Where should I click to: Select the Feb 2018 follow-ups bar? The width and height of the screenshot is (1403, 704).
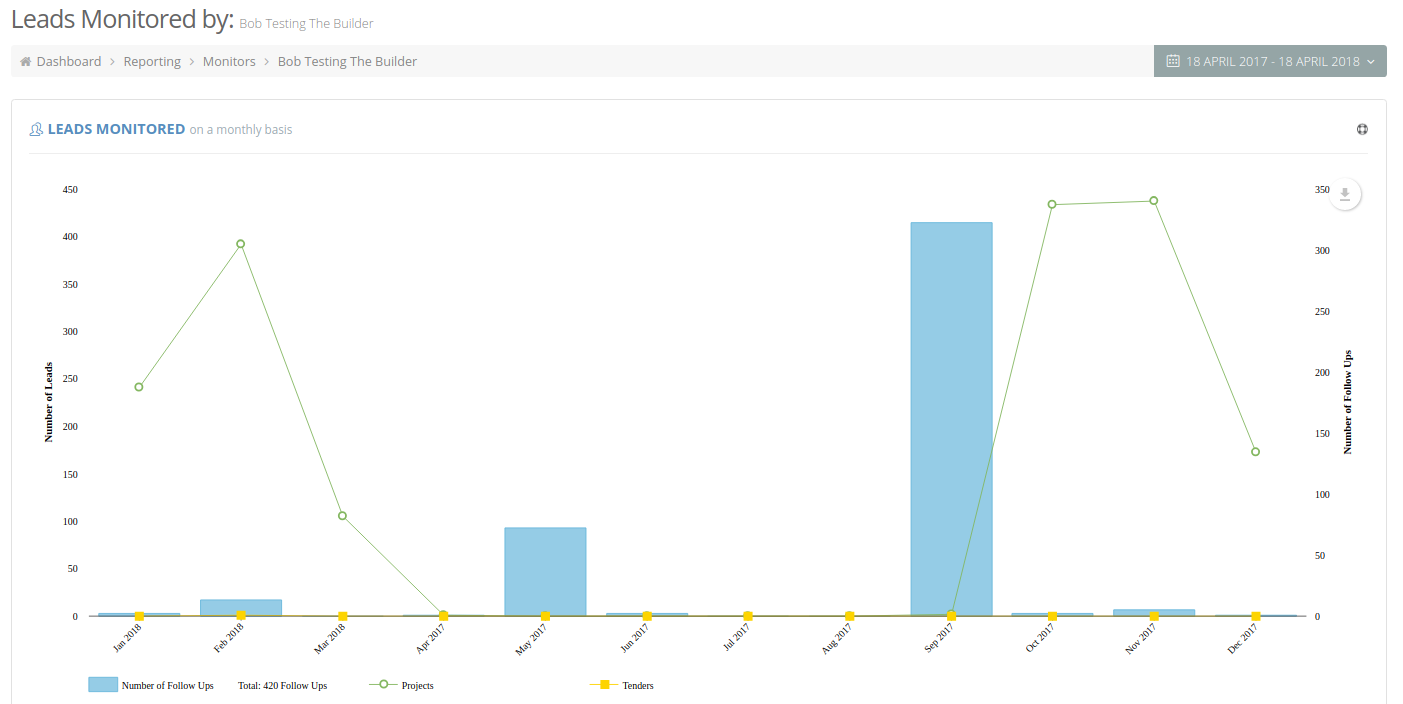pyautogui.click(x=241, y=608)
